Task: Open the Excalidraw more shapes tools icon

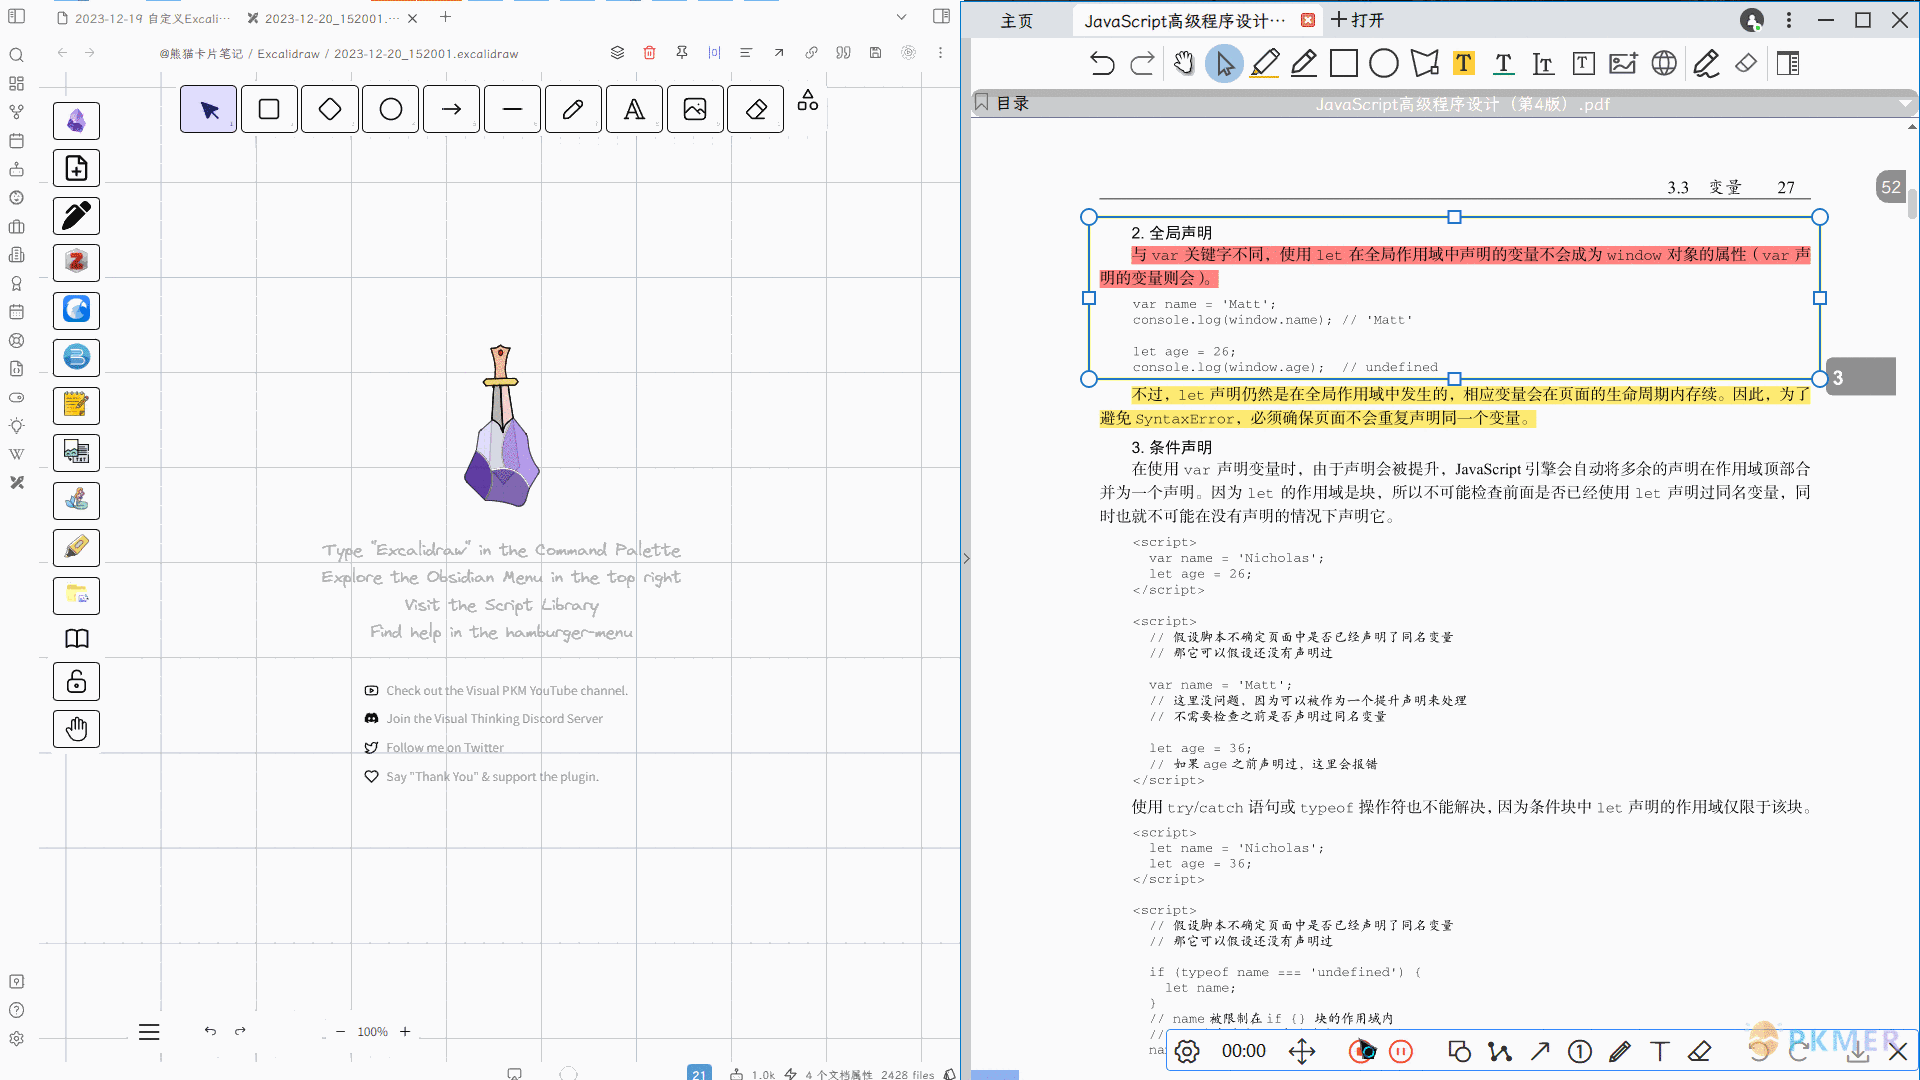Action: tap(808, 100)
